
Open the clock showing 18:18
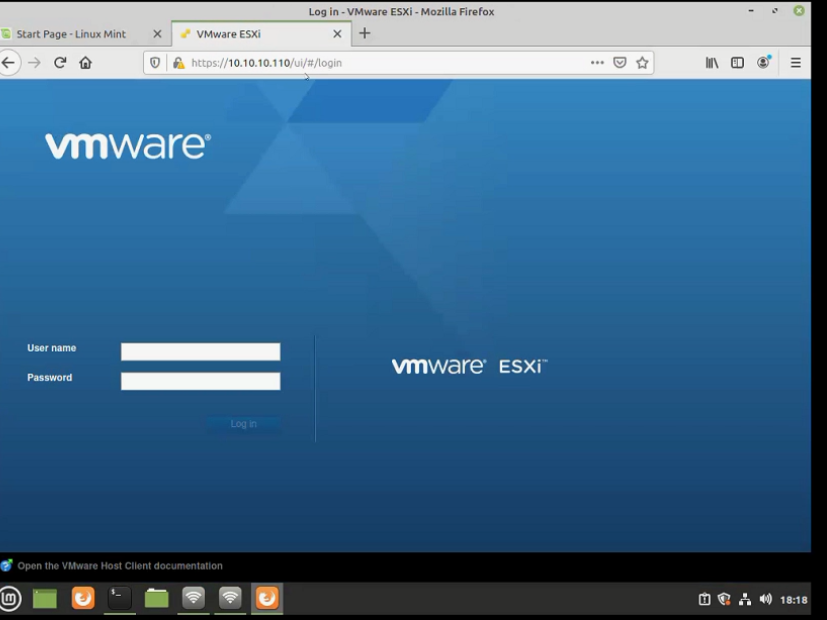pos(793,600)
